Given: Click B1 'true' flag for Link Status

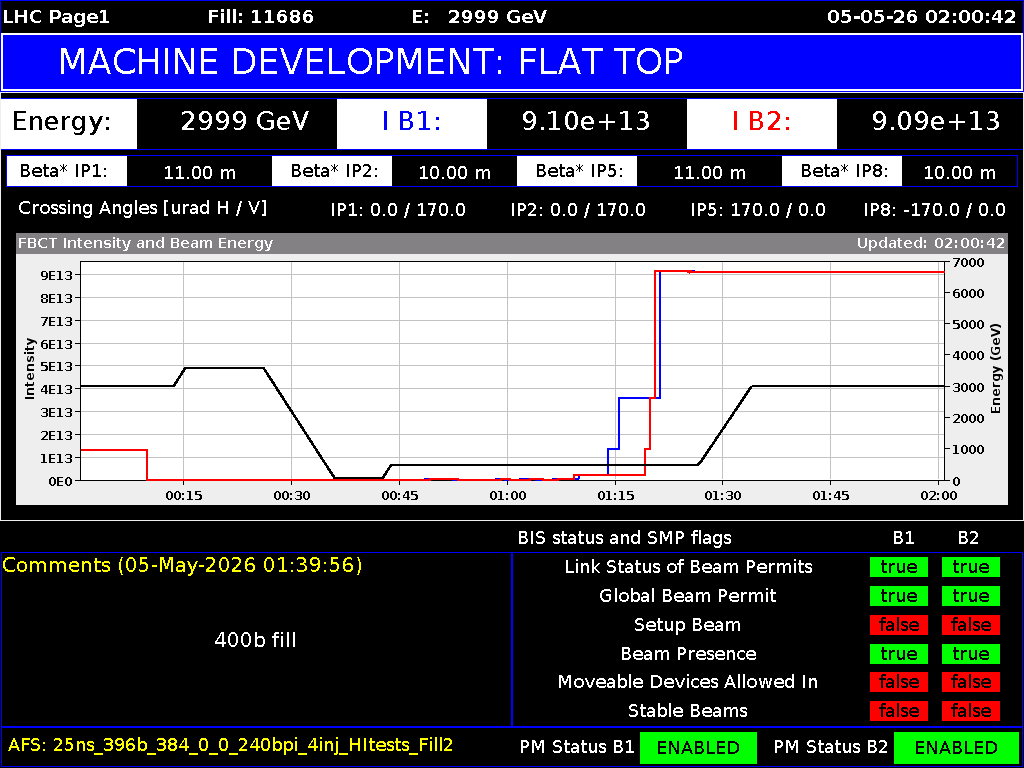Looking at the screenshot, I should click(x=899, y=567).
